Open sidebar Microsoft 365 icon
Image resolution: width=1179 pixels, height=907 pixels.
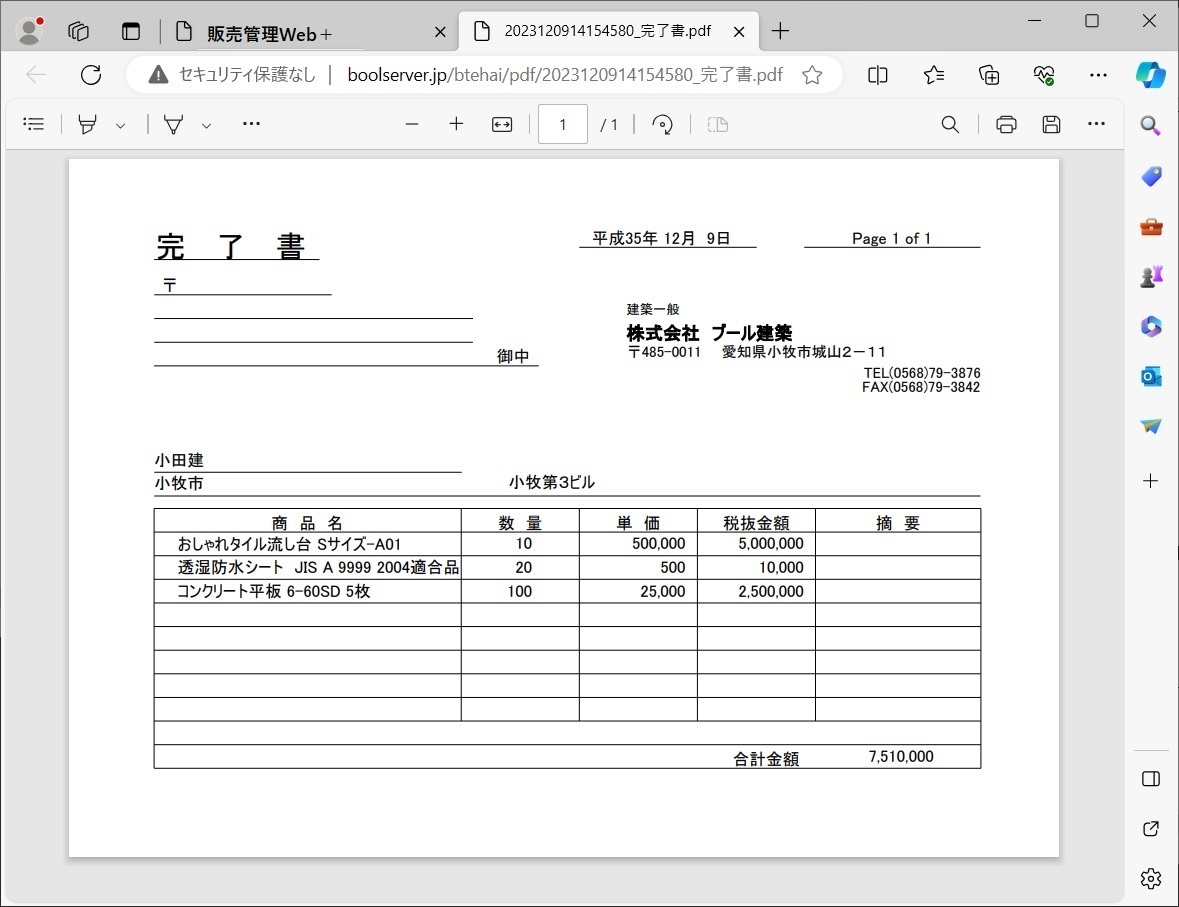click(1150, 326)
